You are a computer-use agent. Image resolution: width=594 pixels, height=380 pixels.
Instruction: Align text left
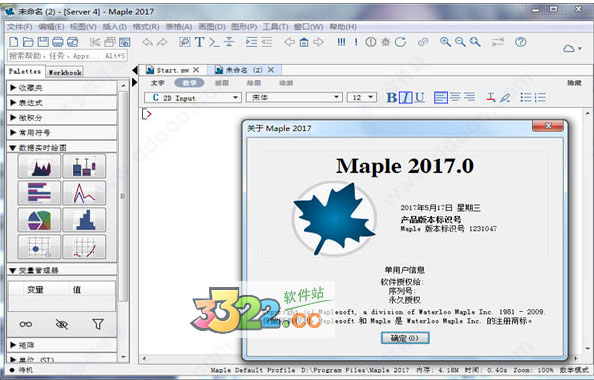click(441, 97)
